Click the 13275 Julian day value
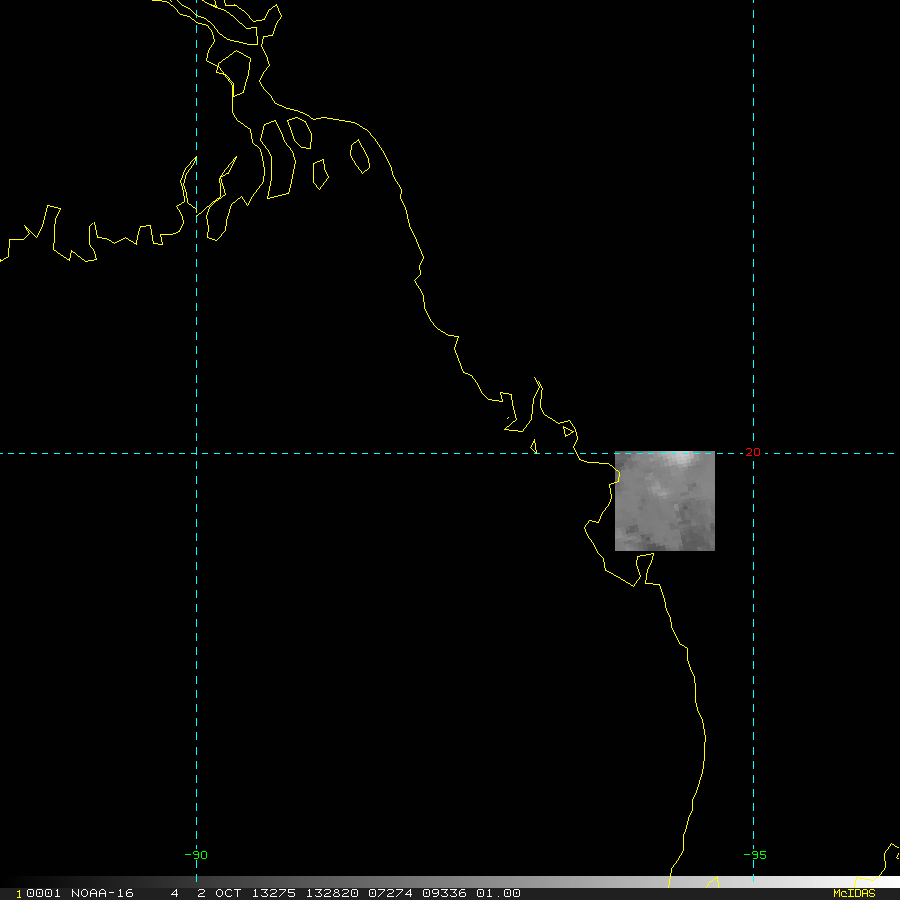The width and height of the screenshot is (900, 900). (x=274, y=893)
